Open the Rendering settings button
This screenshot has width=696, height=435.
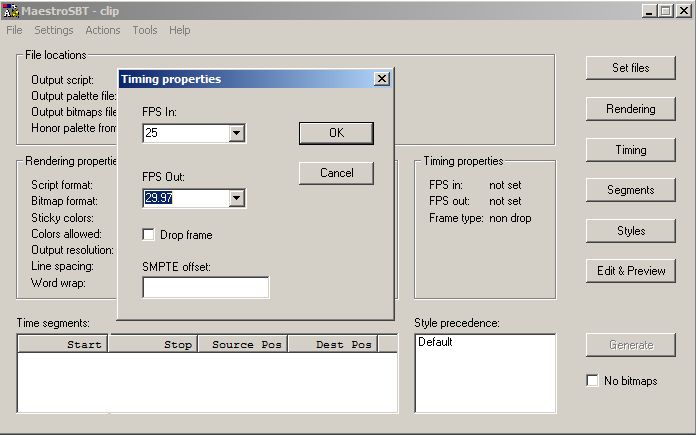[630, 109]
